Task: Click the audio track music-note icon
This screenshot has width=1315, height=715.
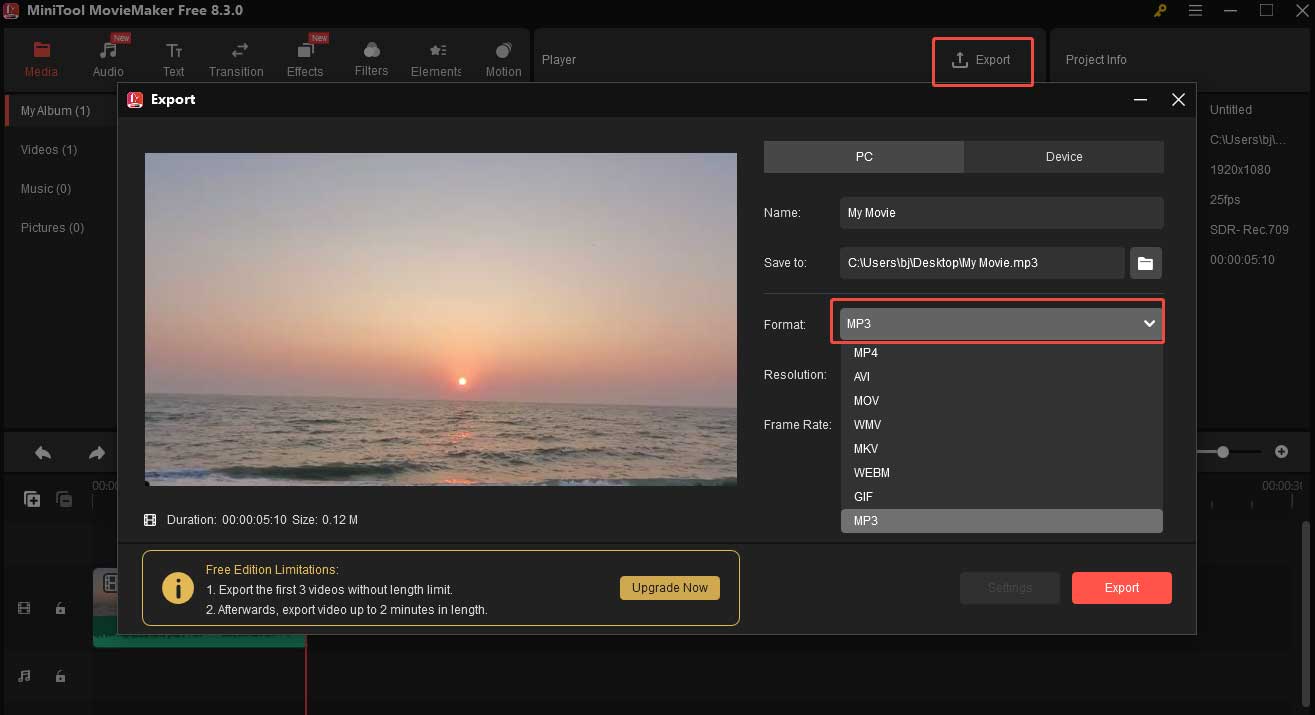Action: coord(25,676)
